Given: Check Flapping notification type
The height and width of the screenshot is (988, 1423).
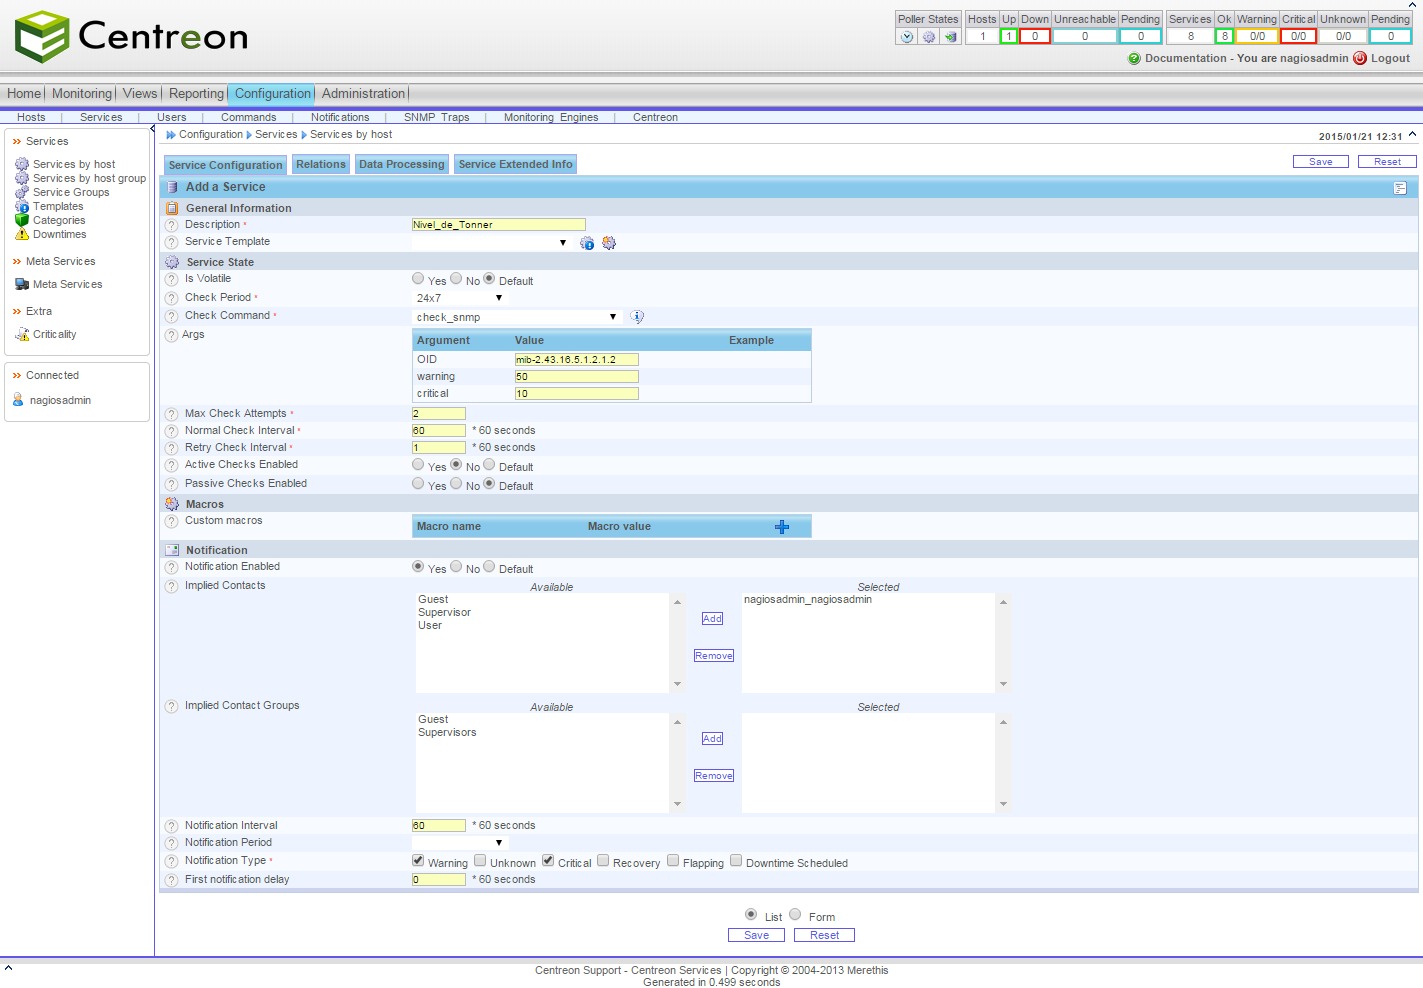Looking at the screenshot, I should [673, 861].
